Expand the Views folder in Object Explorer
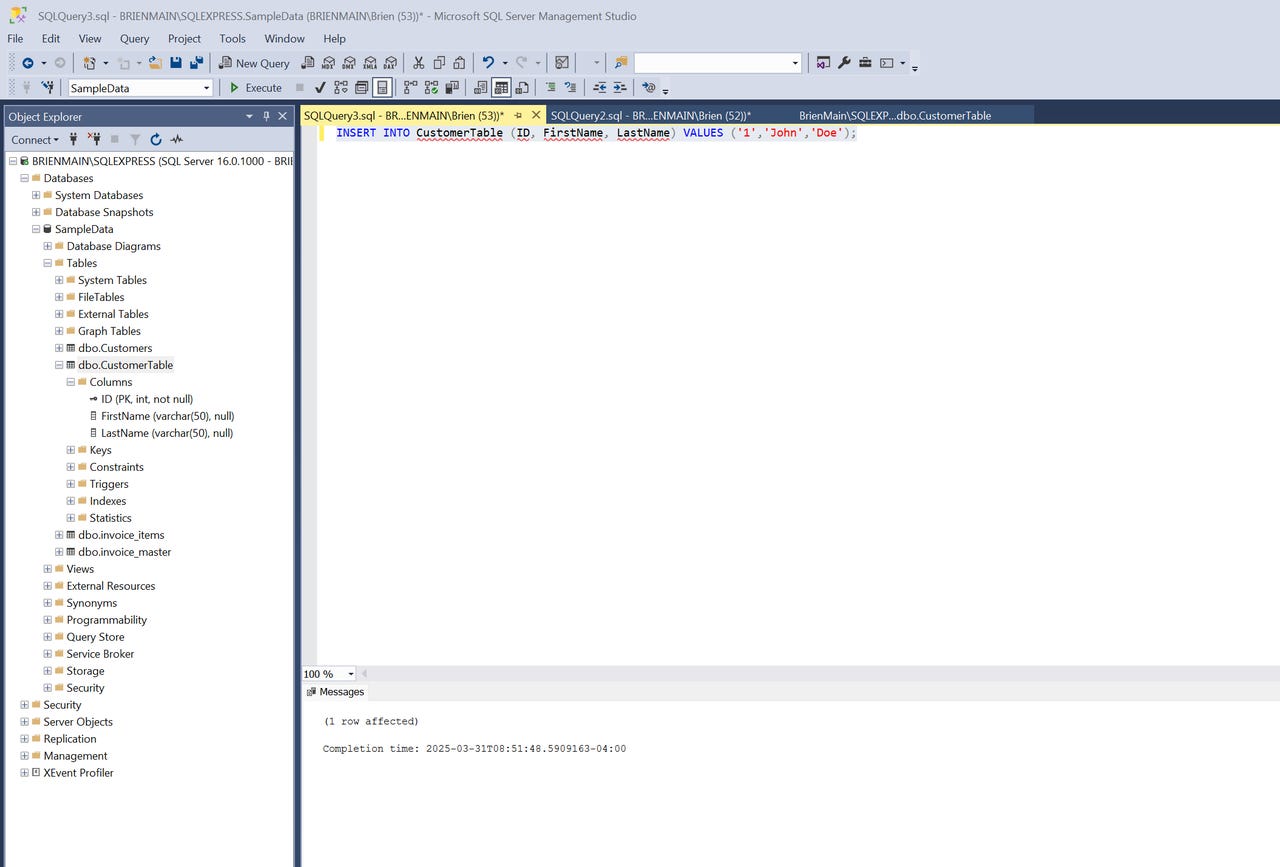The image size is (1280, 867). [47, 569]
